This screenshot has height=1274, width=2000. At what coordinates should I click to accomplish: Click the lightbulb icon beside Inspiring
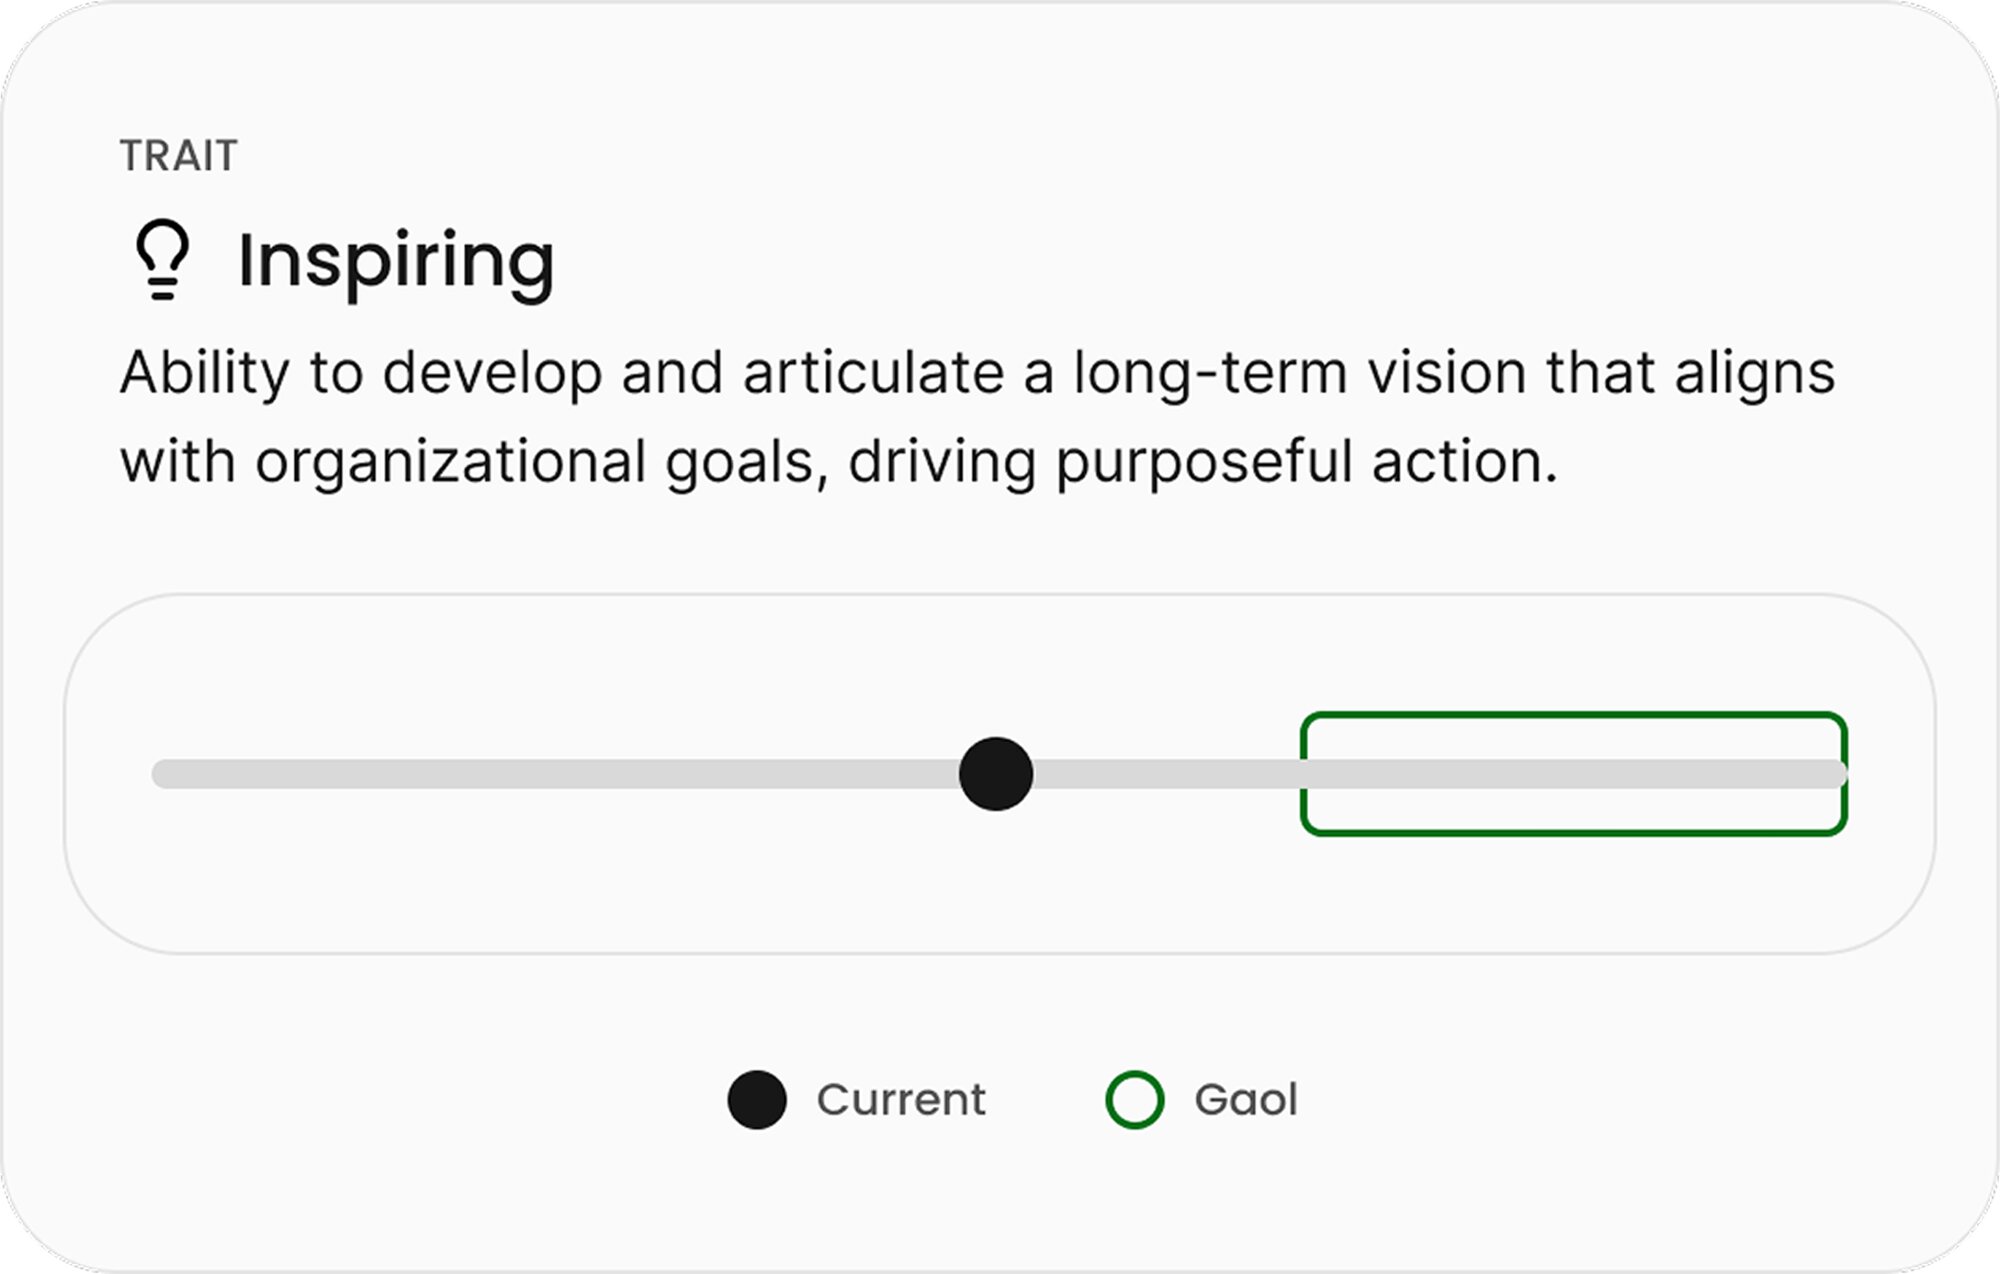pos(163,260)
